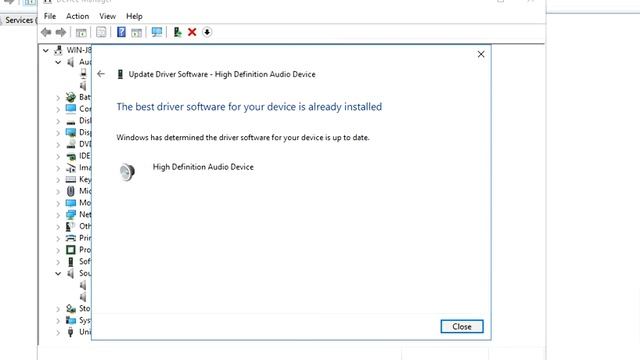Expand the 'Ima' Imaging devices category
The height and width of the screenshot is (360, 640).
point(58,168)
